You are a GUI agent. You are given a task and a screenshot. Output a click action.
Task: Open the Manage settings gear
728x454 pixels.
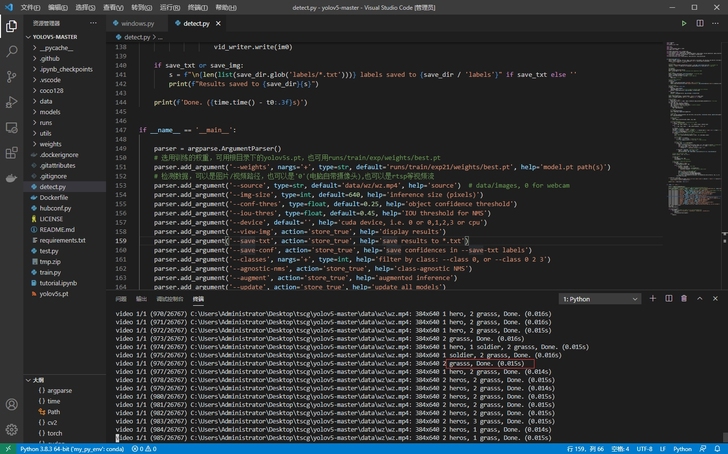12,429
